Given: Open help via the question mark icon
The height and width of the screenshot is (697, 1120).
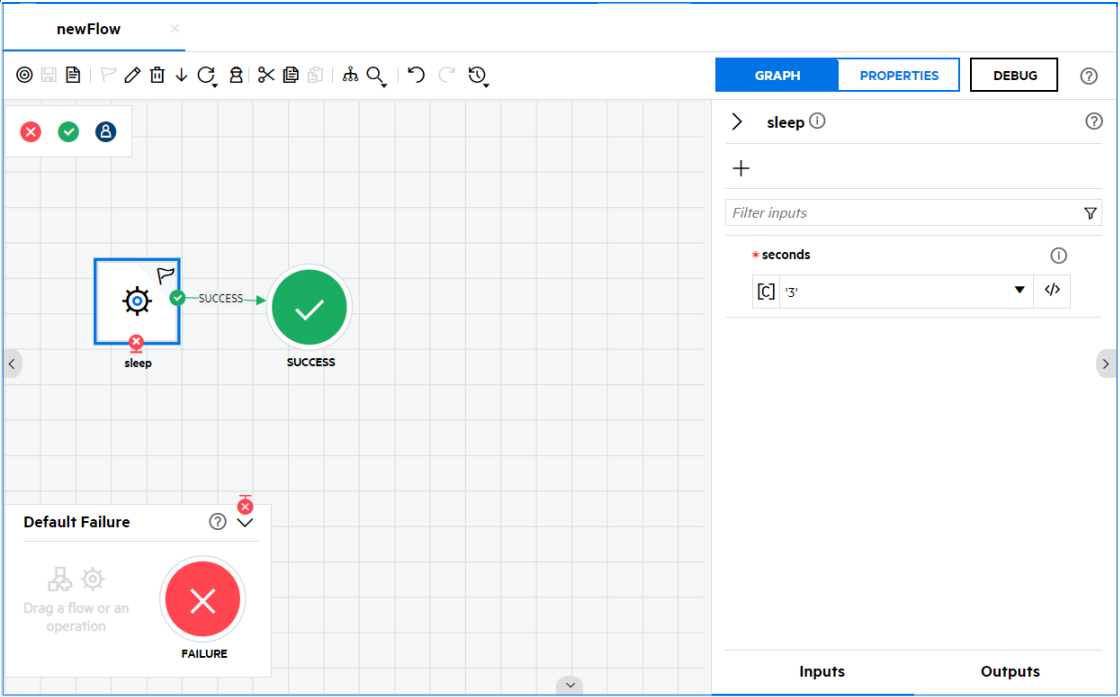Looking at the screenshot, I should 1088,75.
